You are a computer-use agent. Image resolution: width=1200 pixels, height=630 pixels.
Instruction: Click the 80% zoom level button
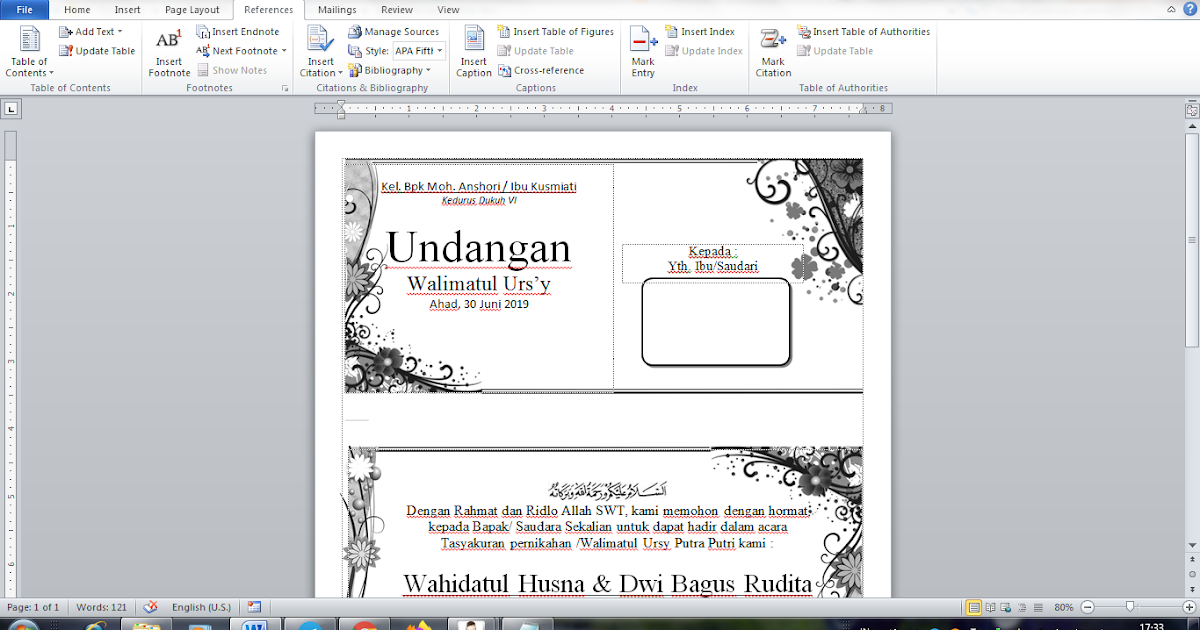pos(1064,607)
